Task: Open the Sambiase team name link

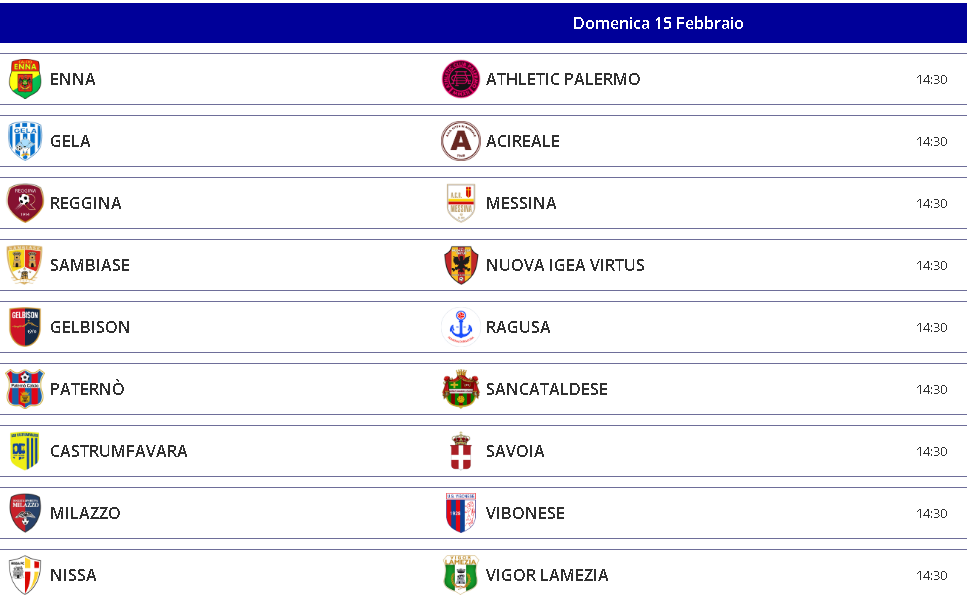Action: (x=90, y=265)
